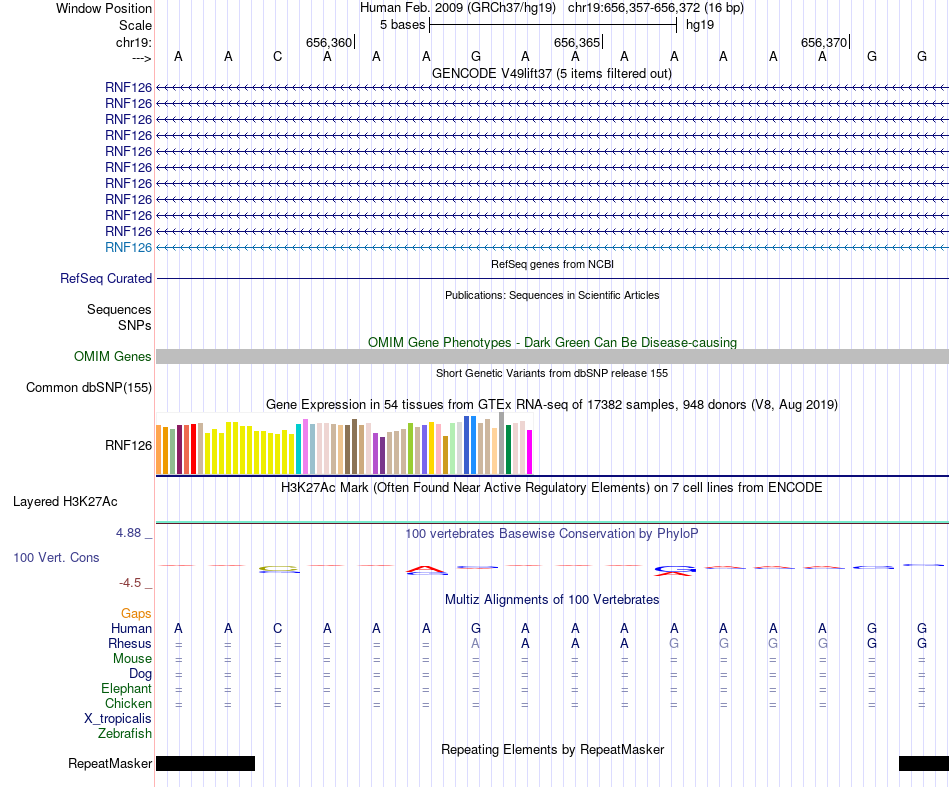Click the left black RepeatMasker block
The width and height of the screenshot is (950, 787).
(x=205, y=763)
